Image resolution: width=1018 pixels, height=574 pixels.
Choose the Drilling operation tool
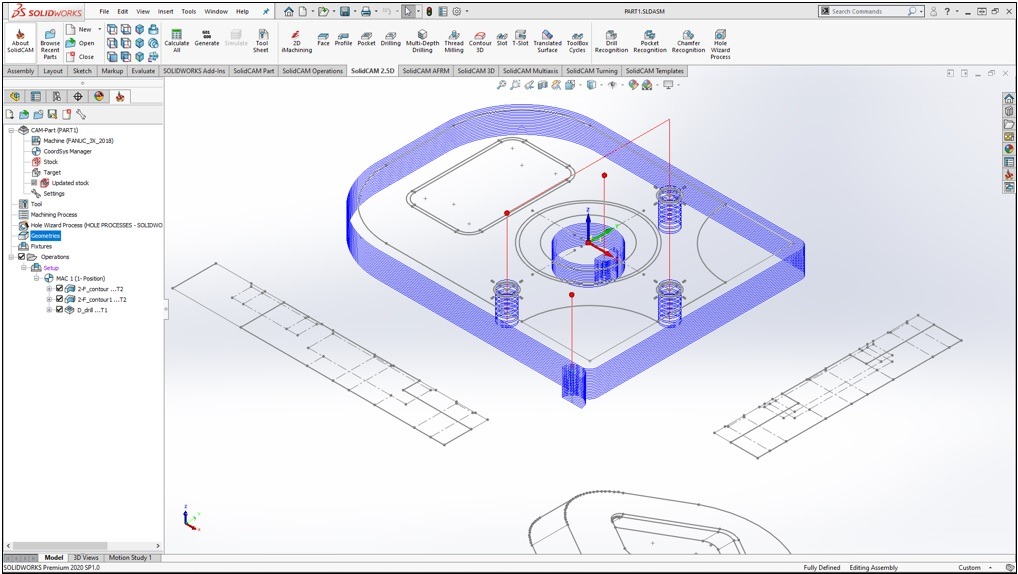pyautogui.click(x=390, y=39)
